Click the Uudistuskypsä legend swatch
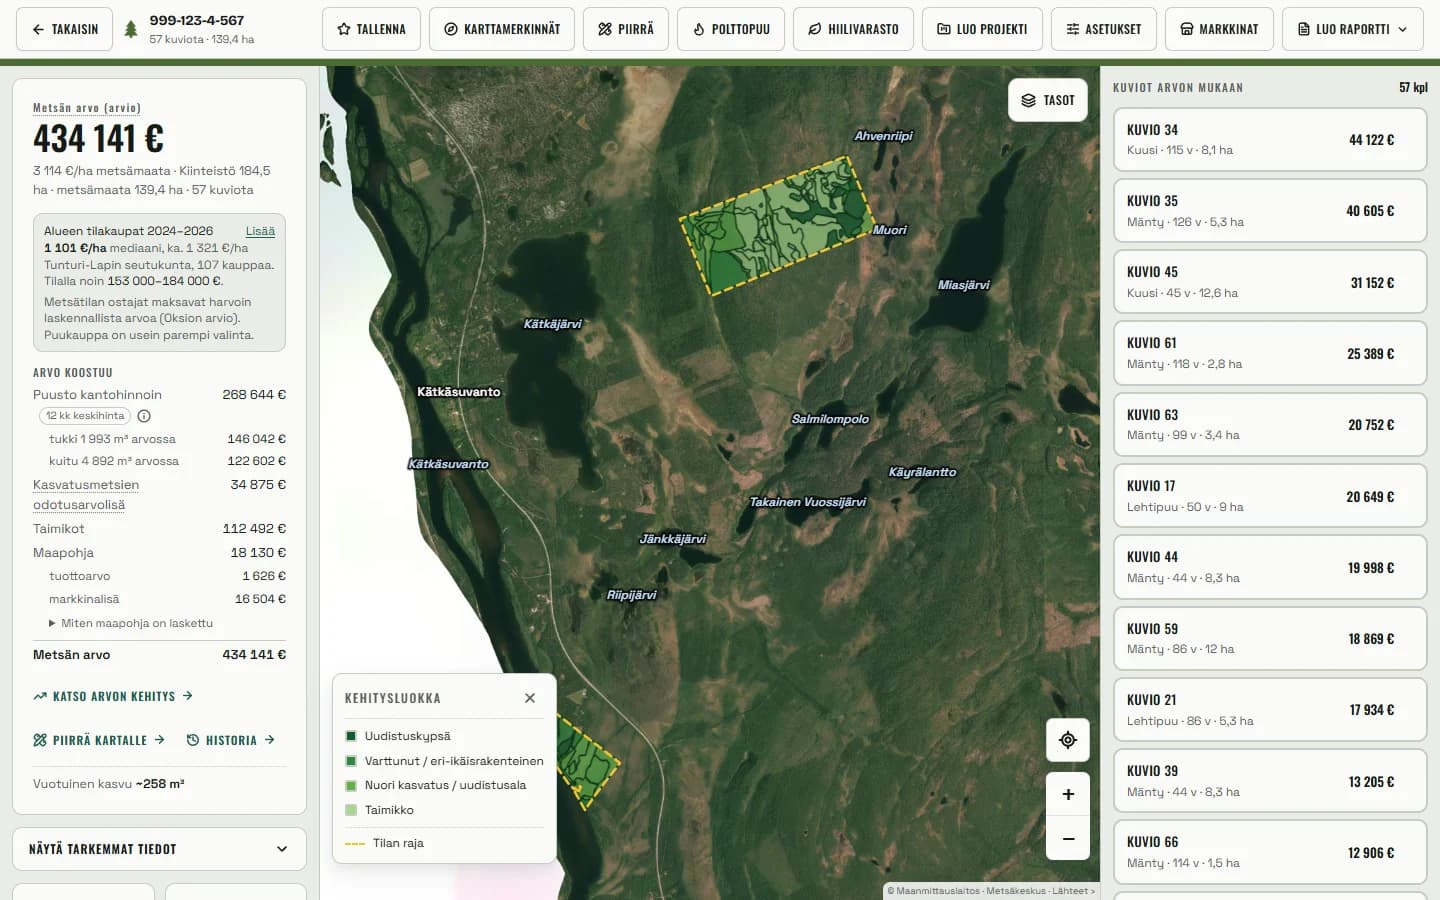The image size is (1440, 900). pyautogui.click(x=351, y=736)
